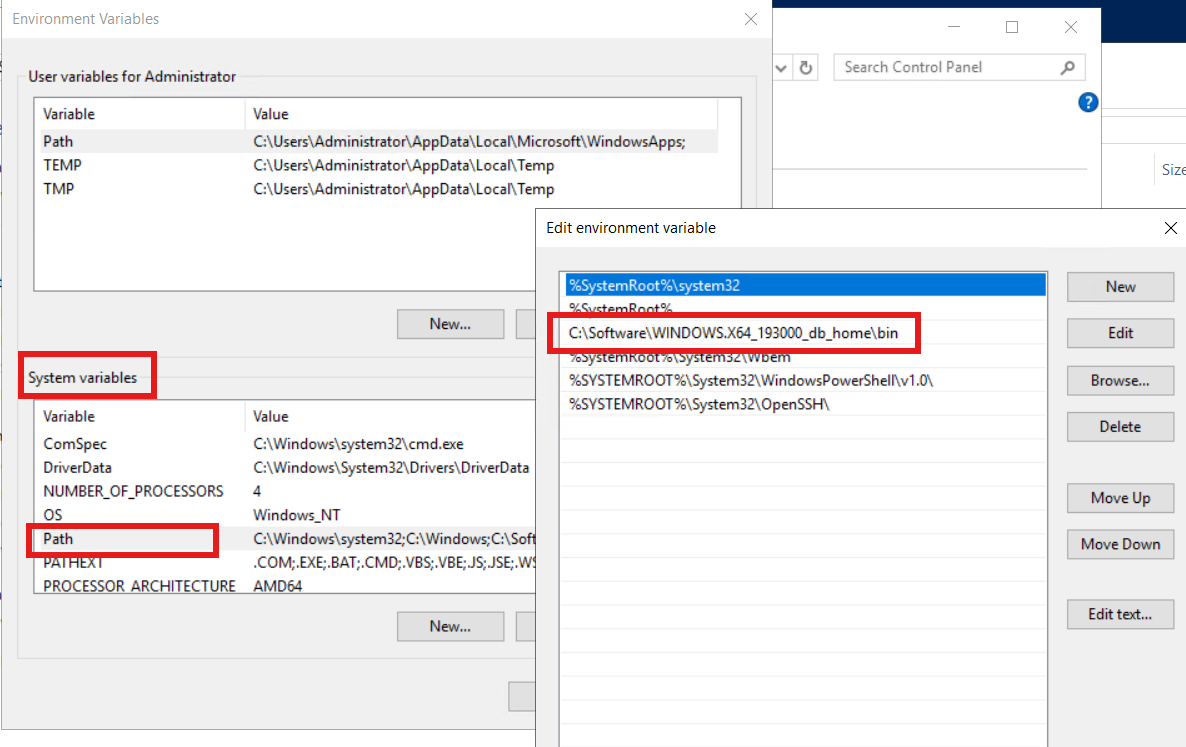
Task: Select the system Path variable row
Action: point(287,539)
